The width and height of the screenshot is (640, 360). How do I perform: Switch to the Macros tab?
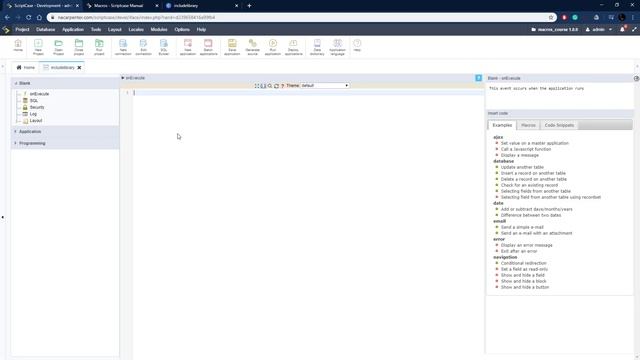pyautogui.click(x=528, y=125)
